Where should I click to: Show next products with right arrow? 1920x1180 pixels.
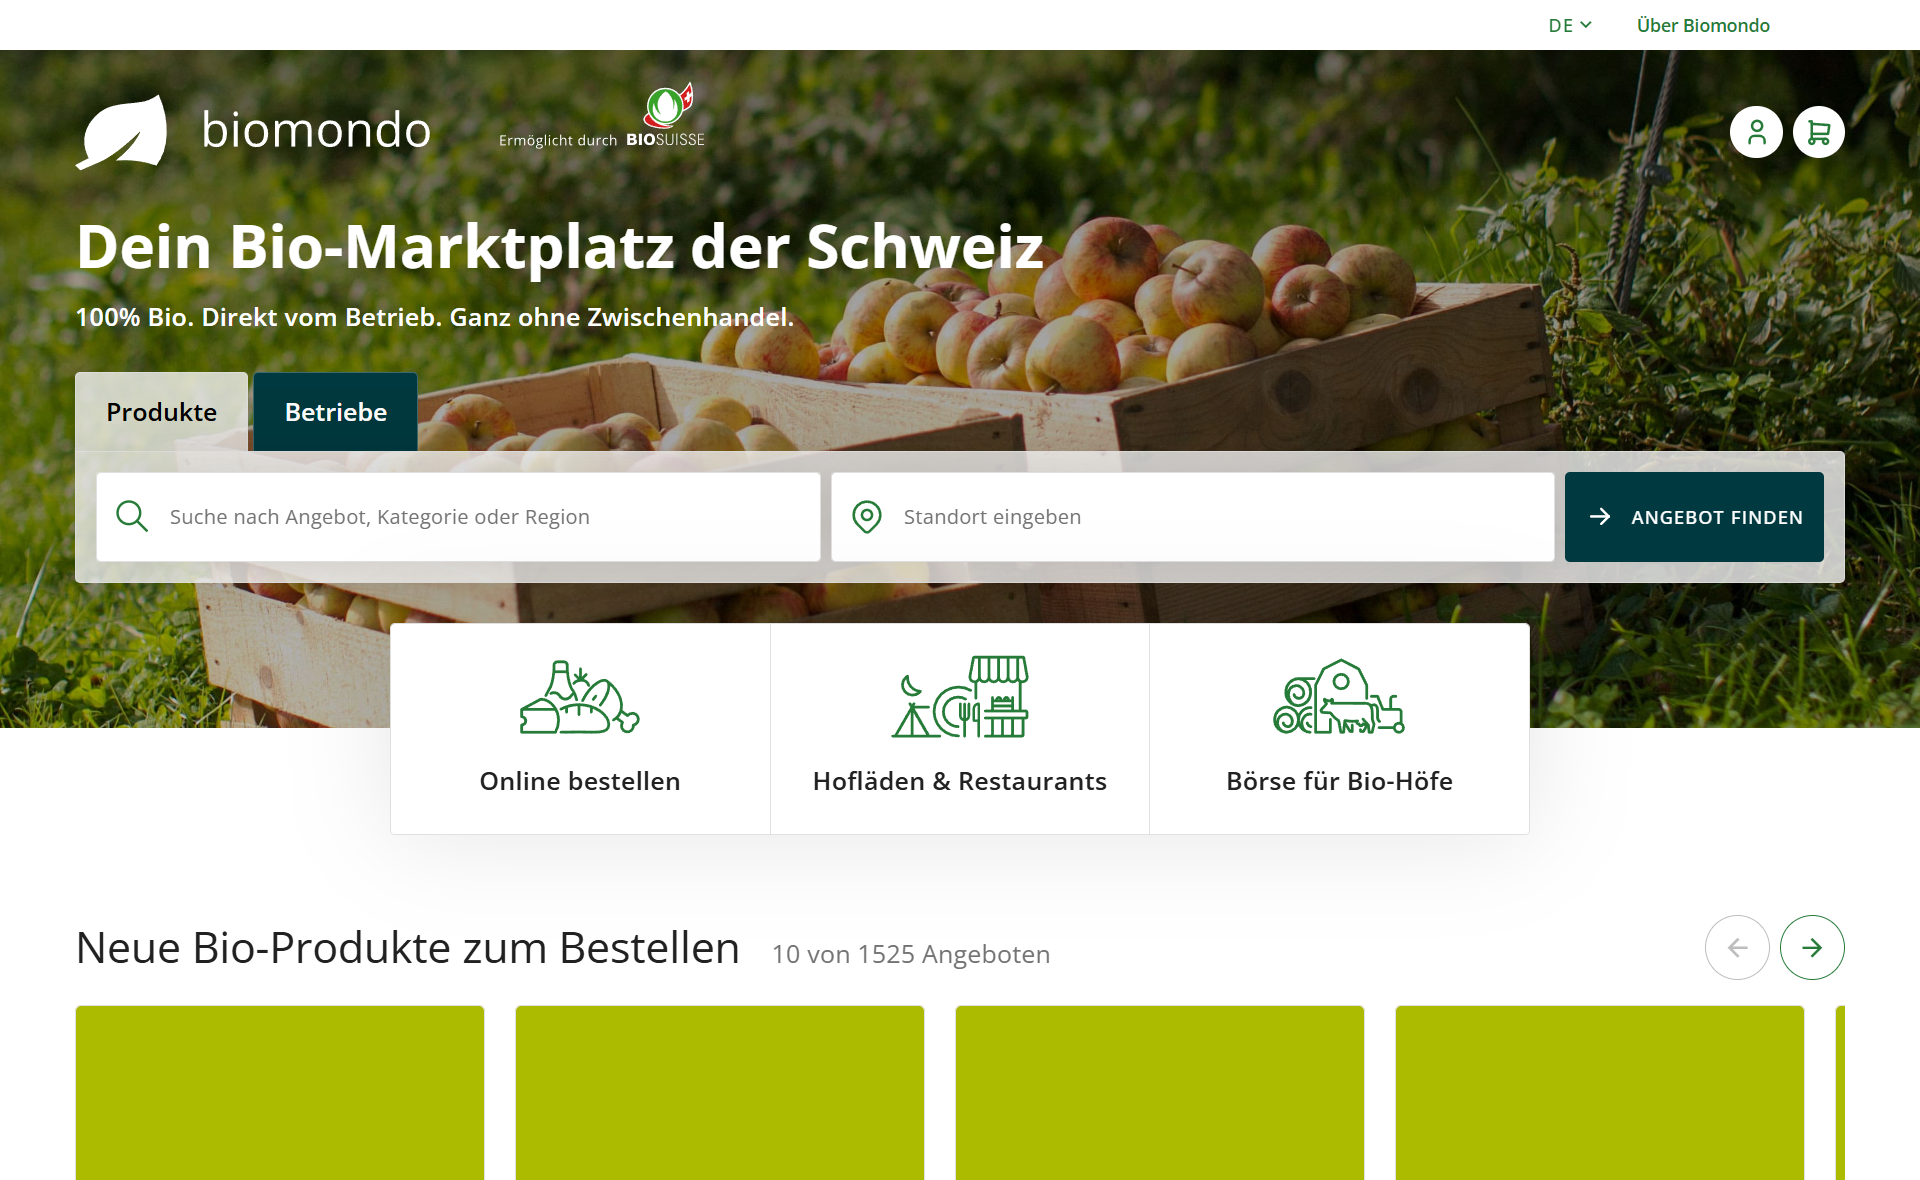(1812, 947)
